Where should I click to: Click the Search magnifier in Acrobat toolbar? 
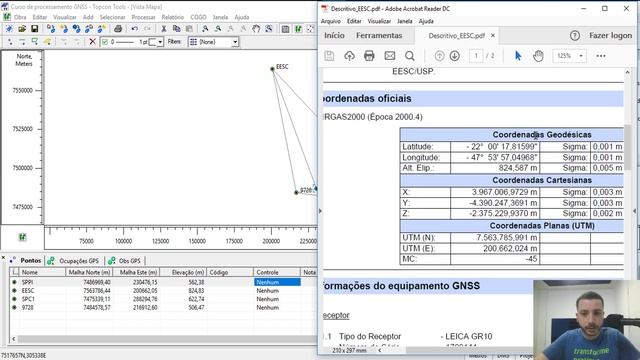coord(410,56)
